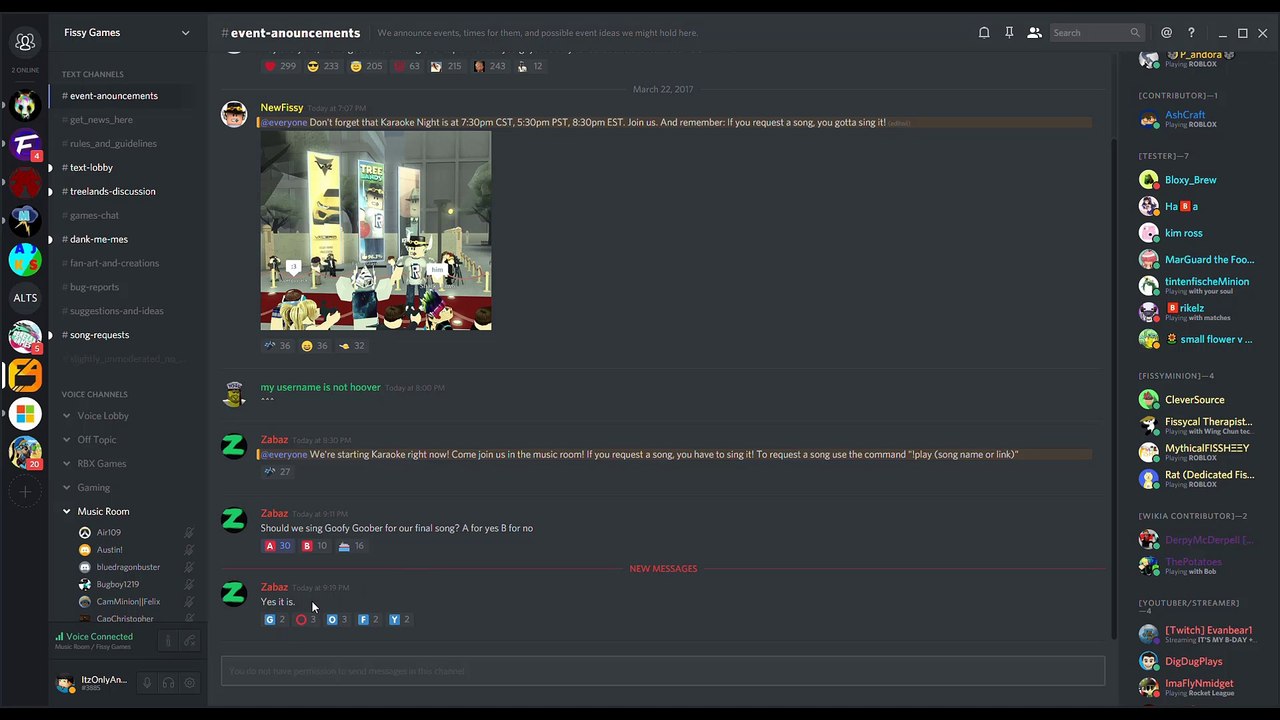Open voice connection info icon
Screen dimensions: 1280x720
pyautogui.click(x=168, y=641)
